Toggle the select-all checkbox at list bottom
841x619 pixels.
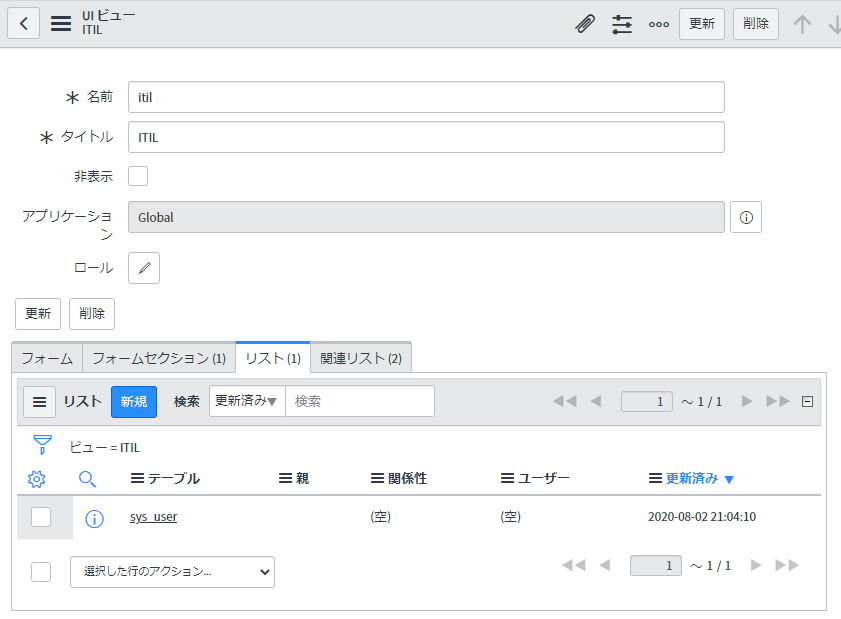[x=41, y=572]
